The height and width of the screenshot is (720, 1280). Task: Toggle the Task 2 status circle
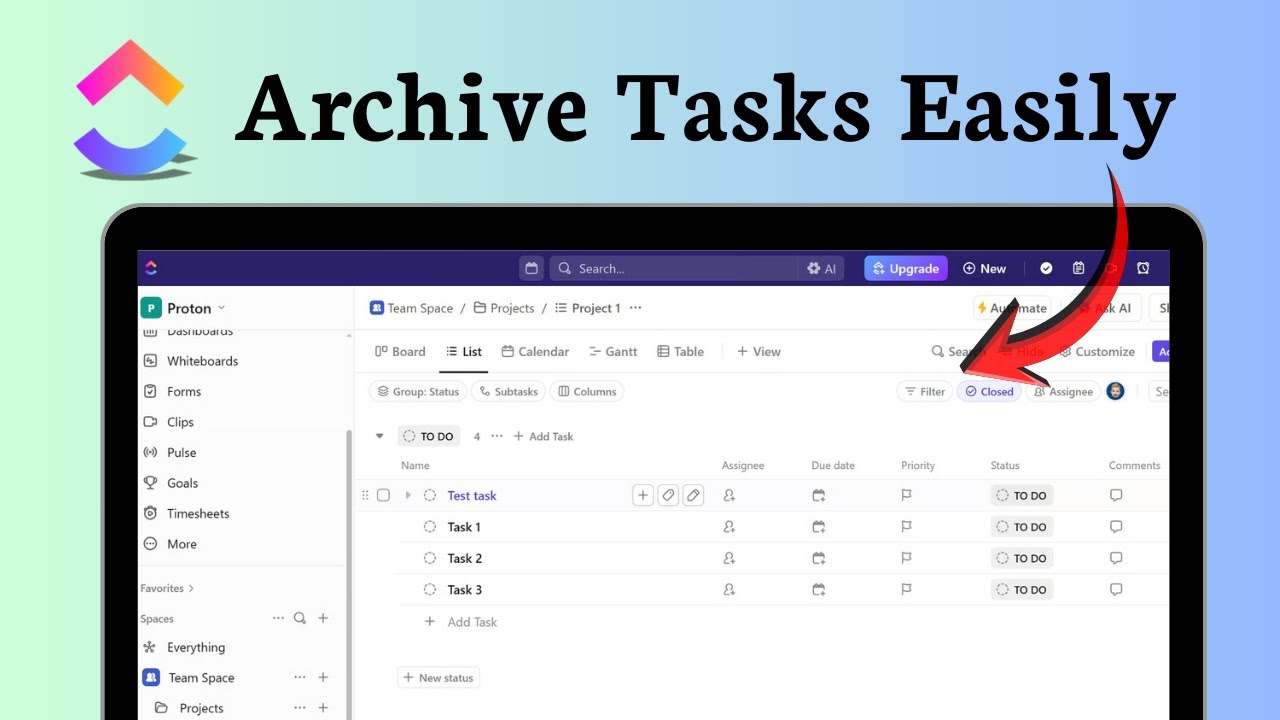[x=430, y=558]
